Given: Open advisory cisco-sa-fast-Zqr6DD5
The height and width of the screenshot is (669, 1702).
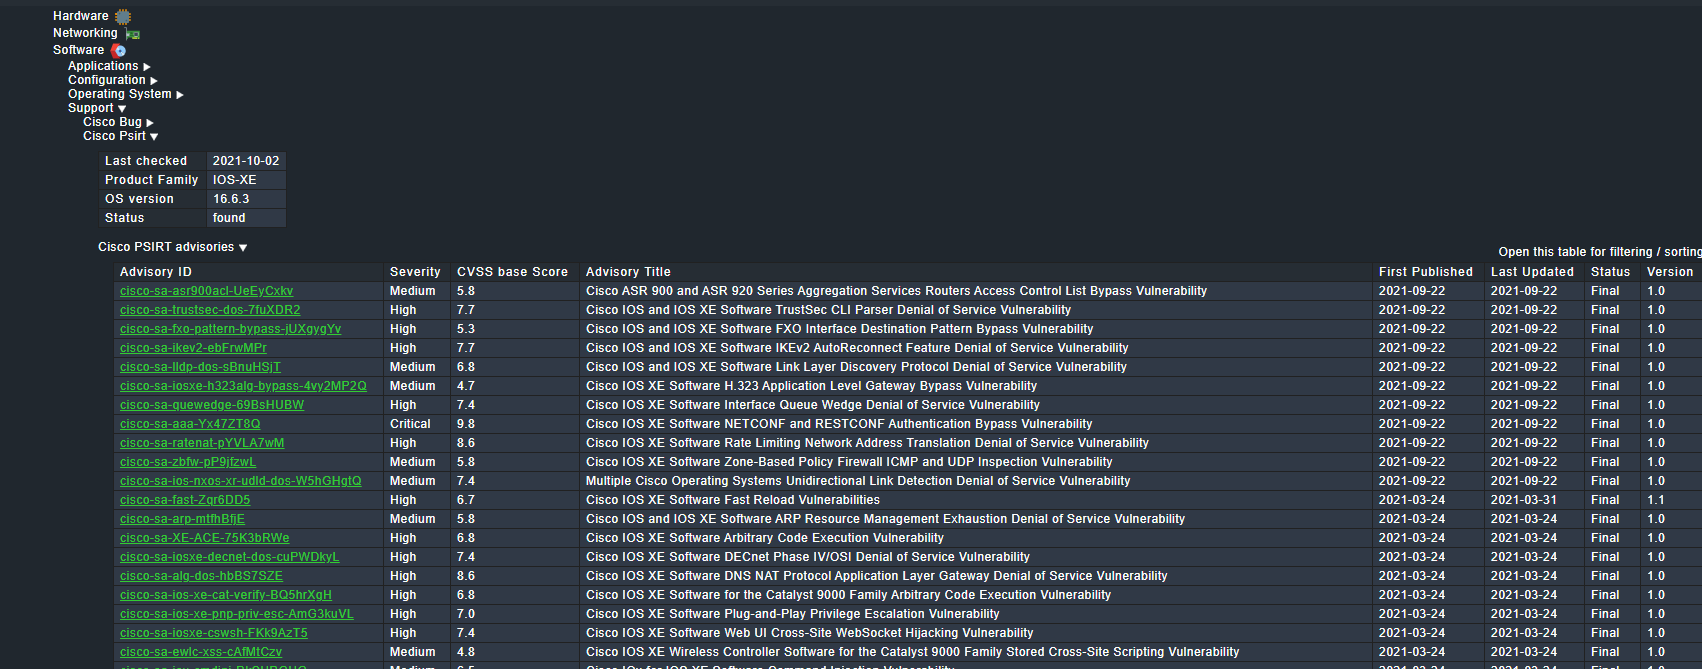Looking at the screenshot, I should [x=185, y=500].
